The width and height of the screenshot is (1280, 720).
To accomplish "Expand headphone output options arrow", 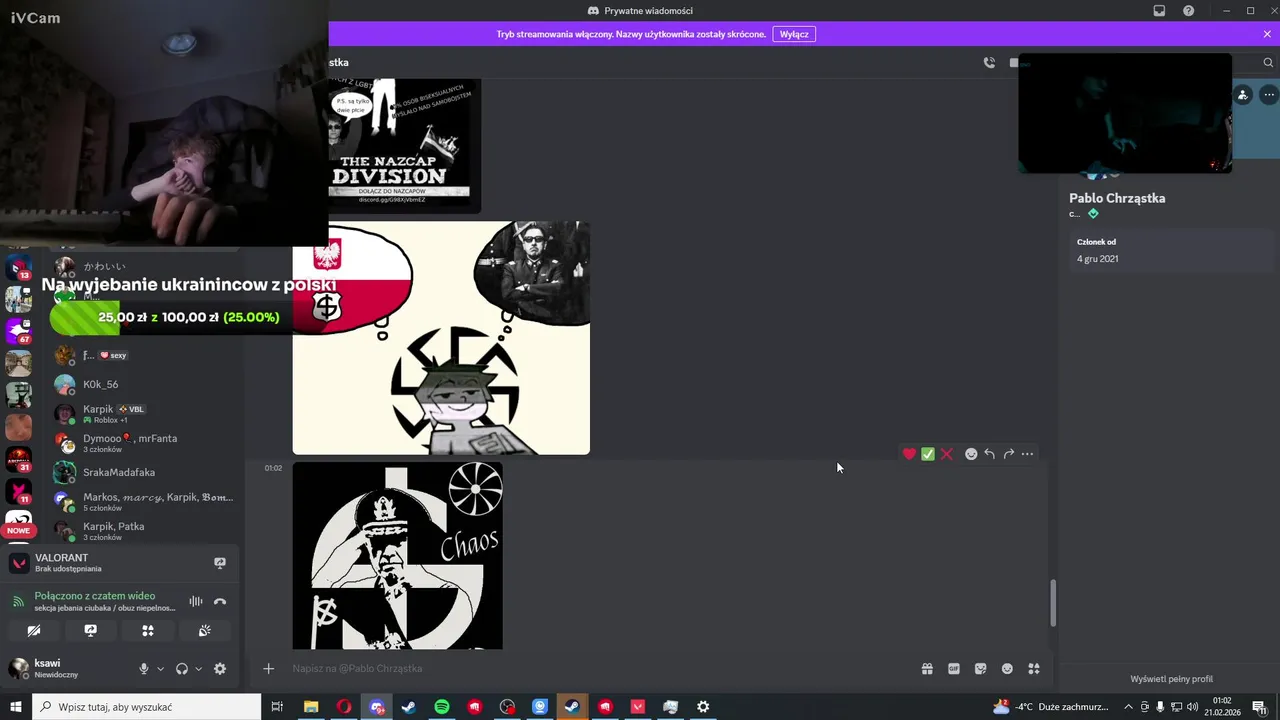I will tap(198, 669).
